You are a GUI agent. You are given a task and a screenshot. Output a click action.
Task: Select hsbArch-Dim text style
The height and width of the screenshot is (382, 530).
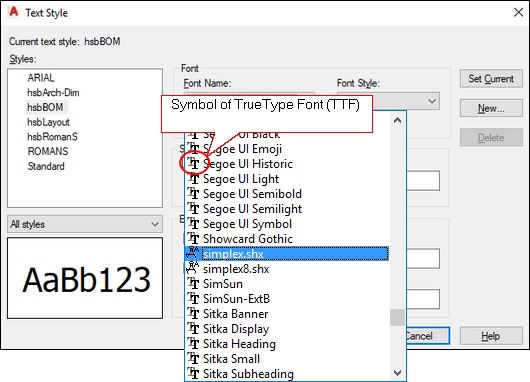coord(53,93)
